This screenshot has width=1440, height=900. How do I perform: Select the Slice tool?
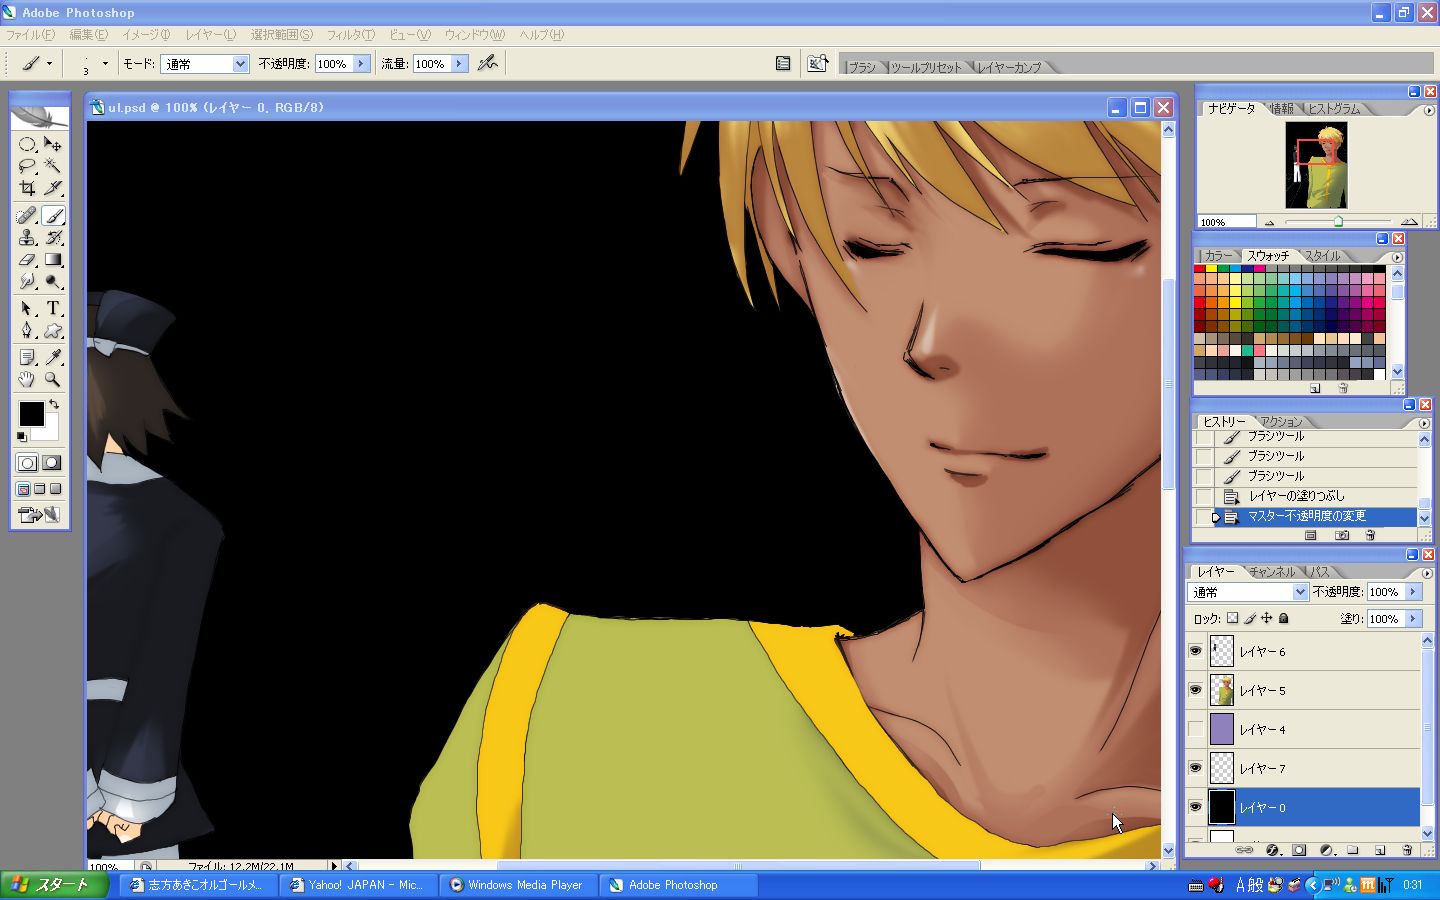(53, 188)
